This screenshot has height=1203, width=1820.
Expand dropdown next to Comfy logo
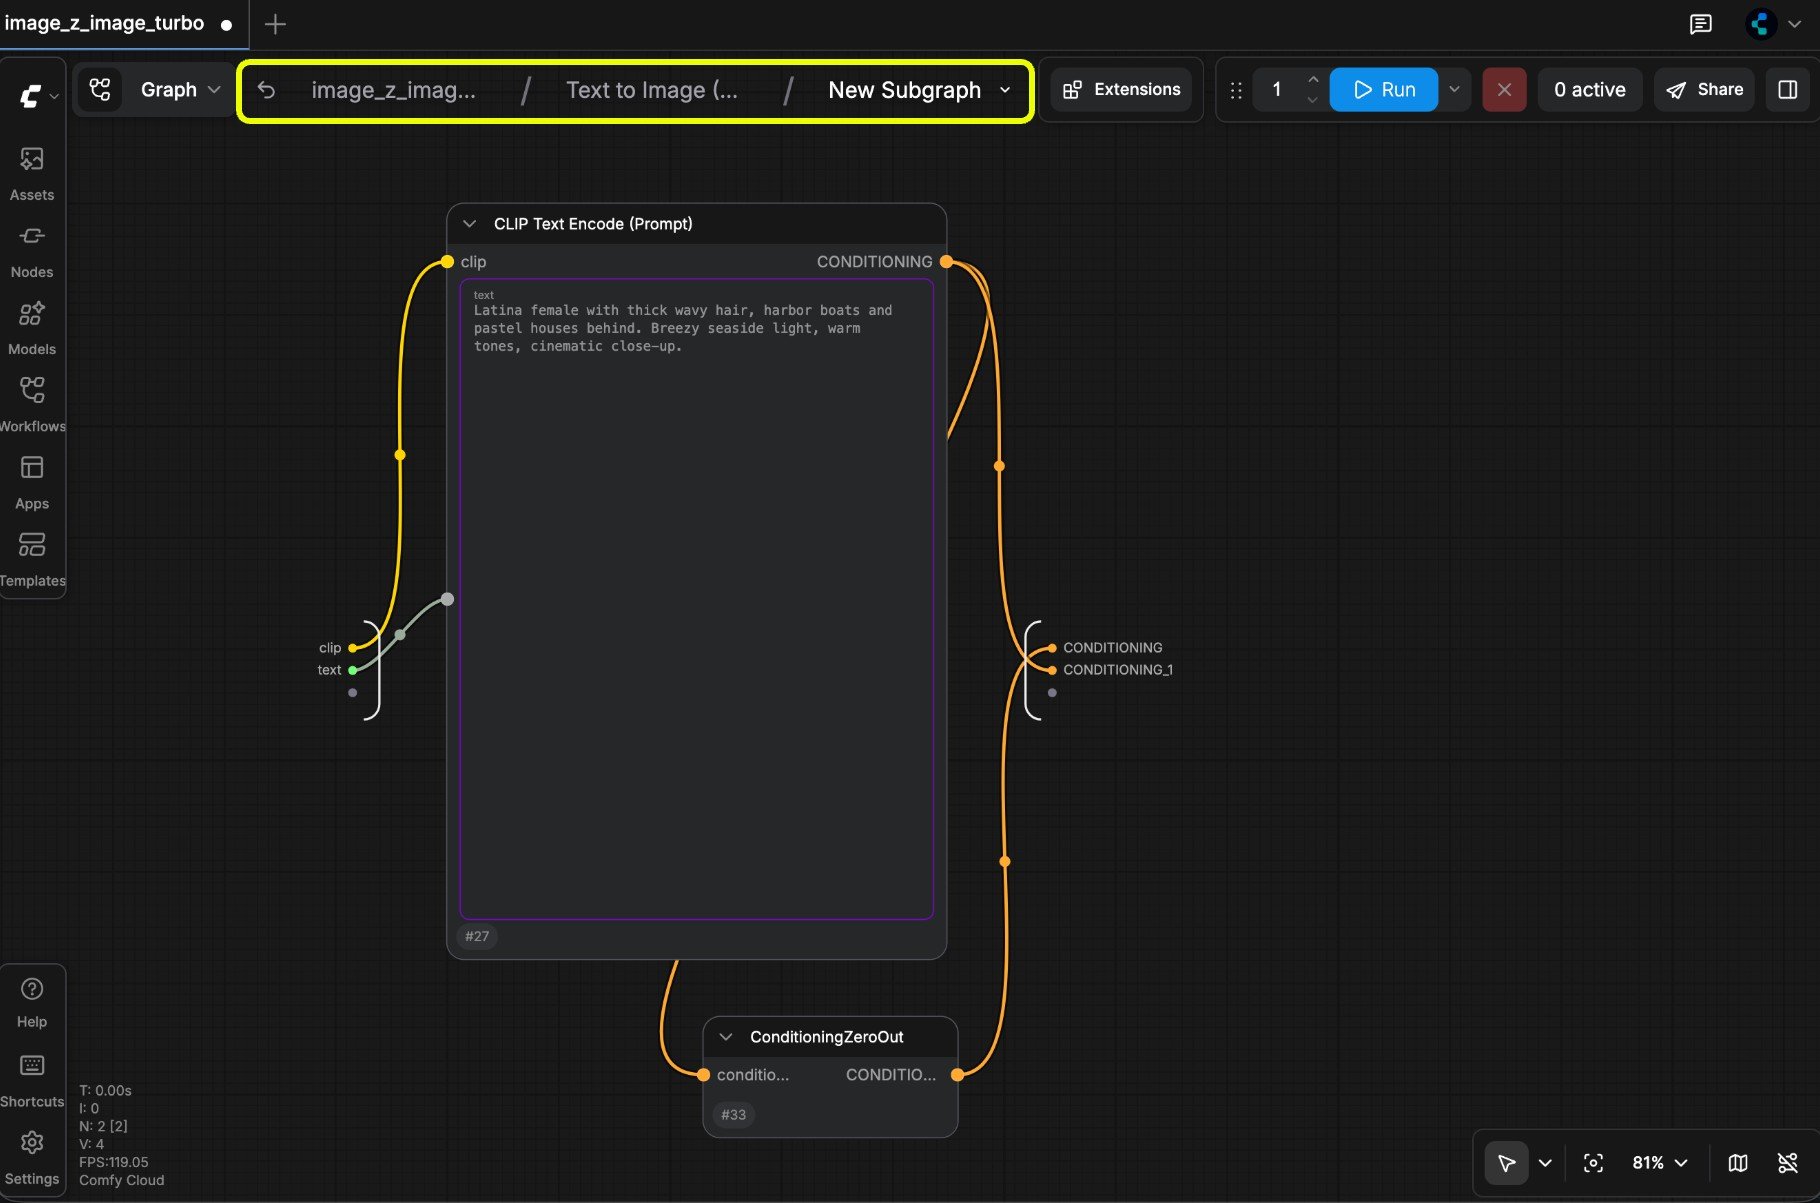(x=54, y=96)
